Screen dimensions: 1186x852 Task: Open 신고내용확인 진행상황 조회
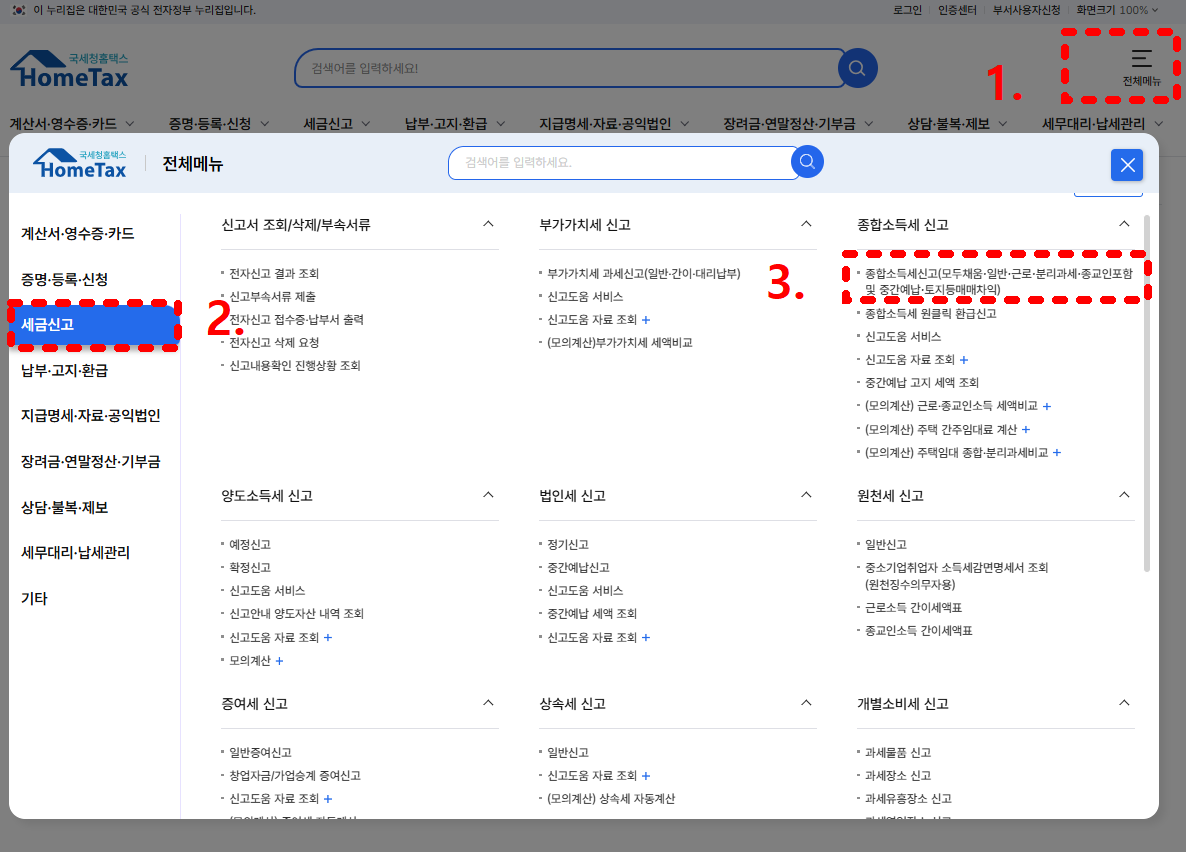[x=295, y=366]
